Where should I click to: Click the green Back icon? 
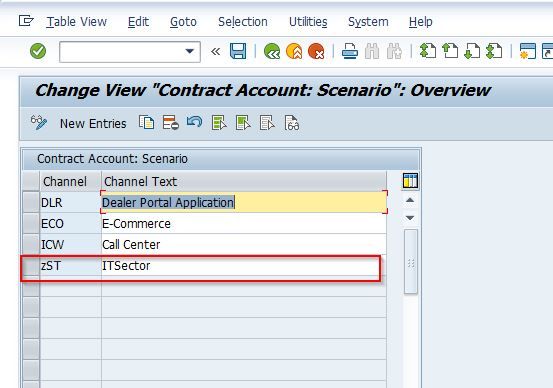coord(272,51)
